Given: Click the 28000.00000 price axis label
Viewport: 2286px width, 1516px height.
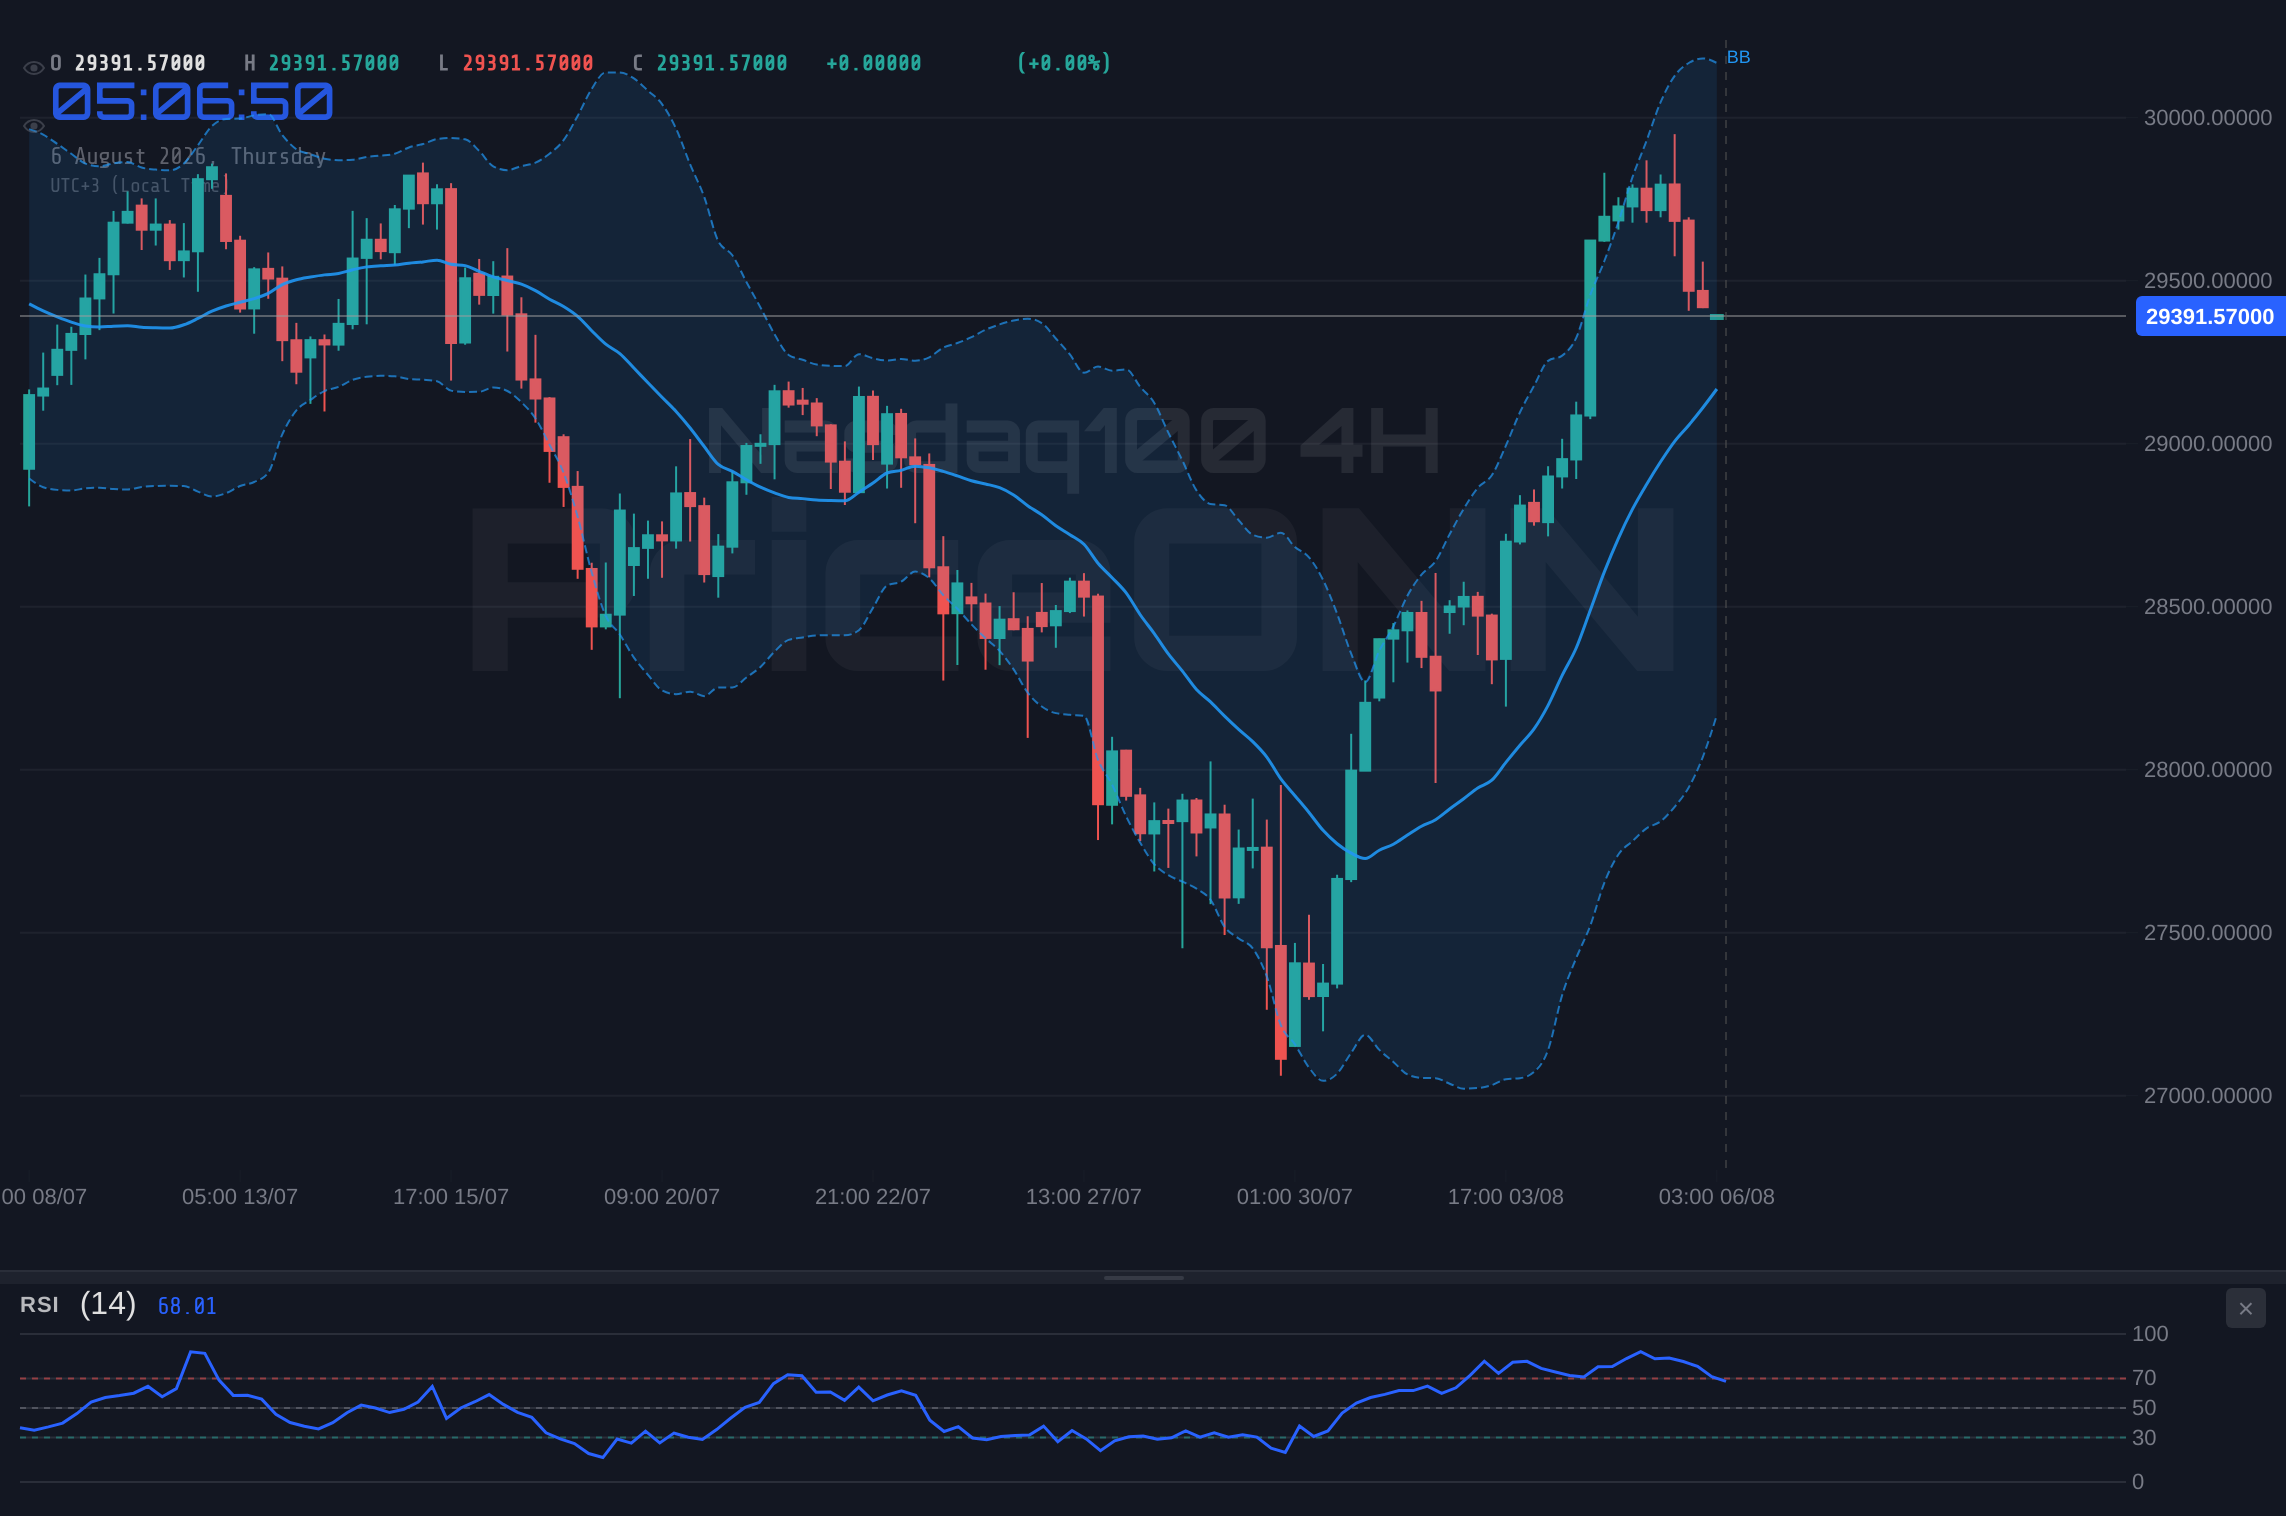Looking at the screenshot, I should 2208,770.
